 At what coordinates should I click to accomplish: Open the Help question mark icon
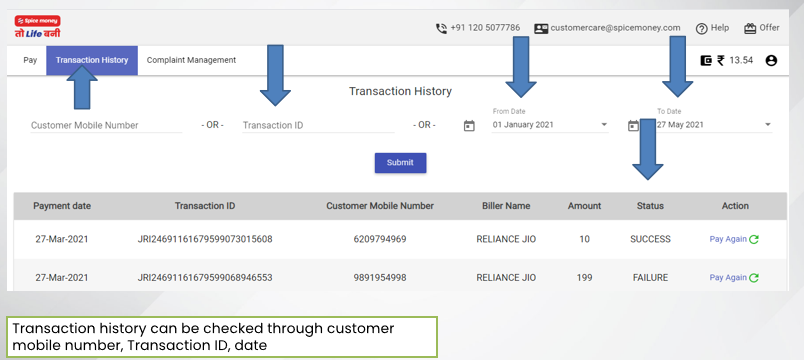coord(701,29)
